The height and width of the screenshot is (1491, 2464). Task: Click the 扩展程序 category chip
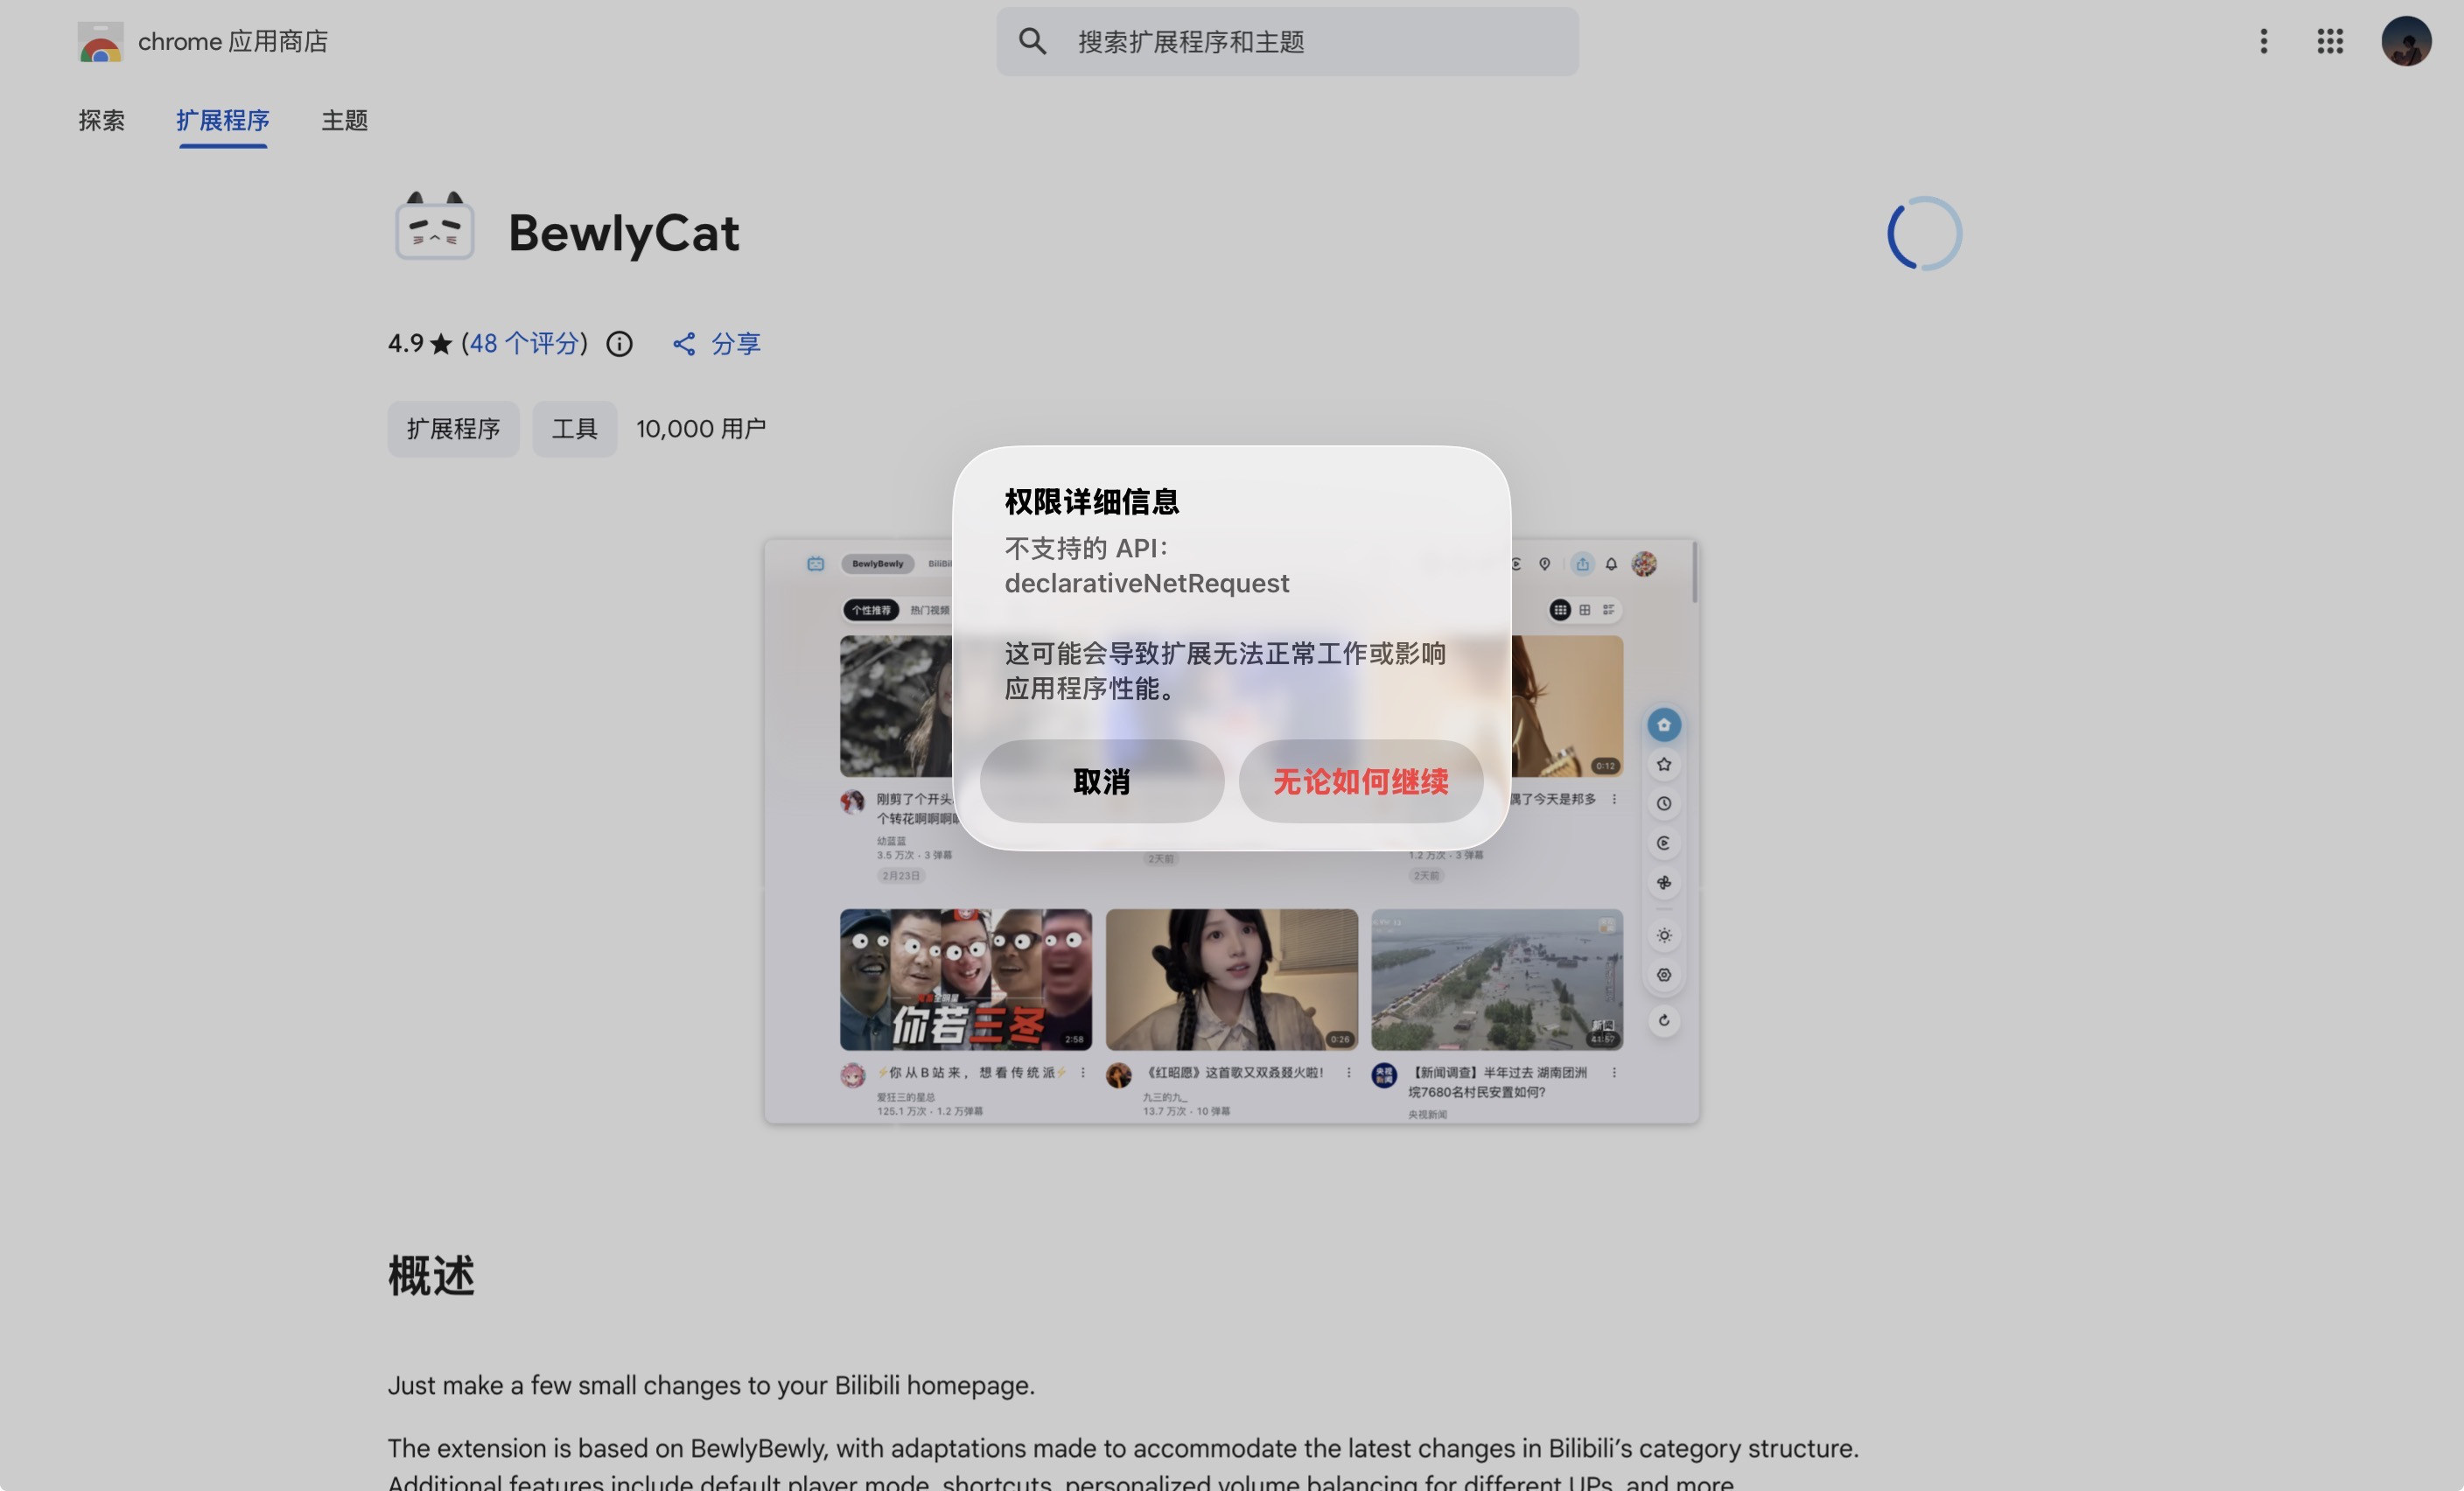click(453, 429)
